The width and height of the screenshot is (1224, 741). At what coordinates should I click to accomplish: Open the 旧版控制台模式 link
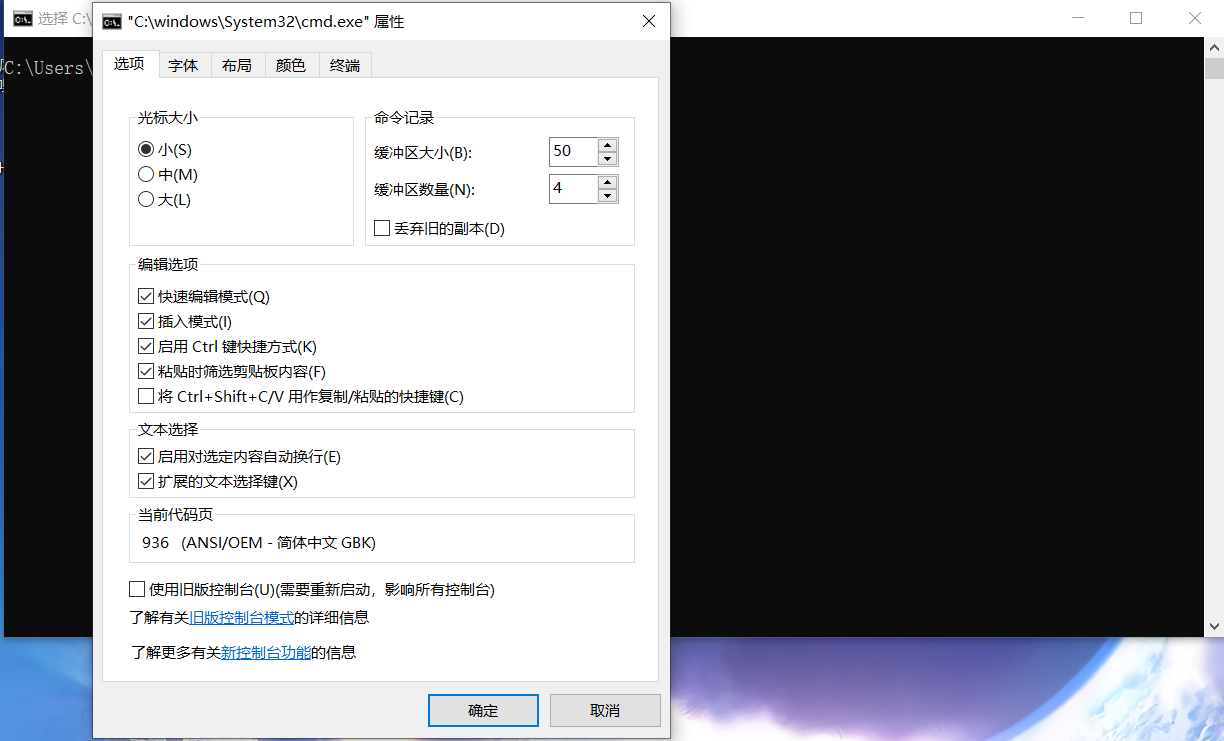[241, 618]
